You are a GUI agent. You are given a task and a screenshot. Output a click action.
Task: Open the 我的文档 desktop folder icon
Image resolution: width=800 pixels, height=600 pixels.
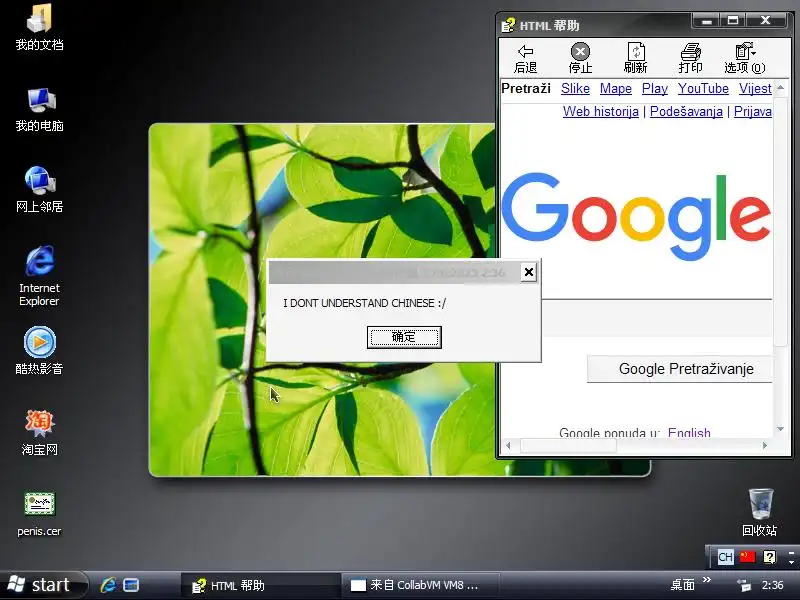[x=39, y=27]
